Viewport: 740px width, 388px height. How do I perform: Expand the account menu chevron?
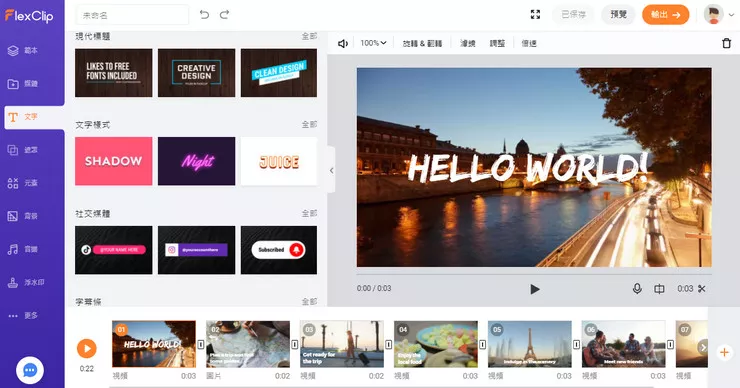732,15
